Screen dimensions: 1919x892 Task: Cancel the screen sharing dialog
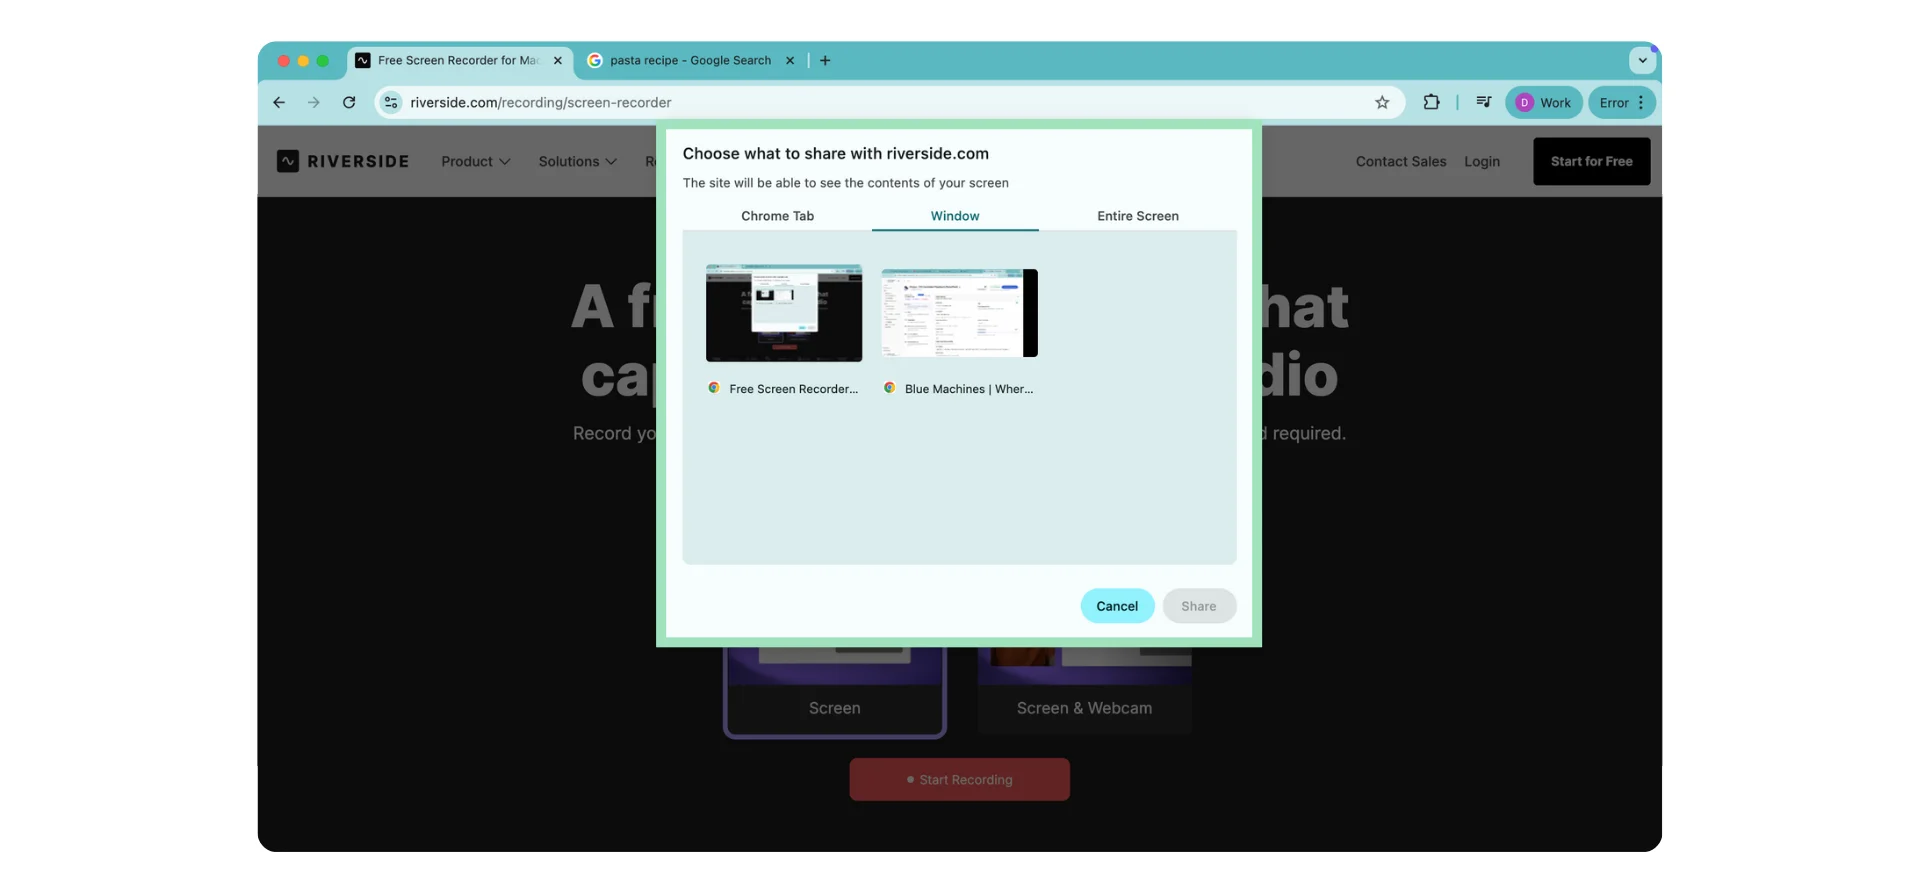[1116, 606]
